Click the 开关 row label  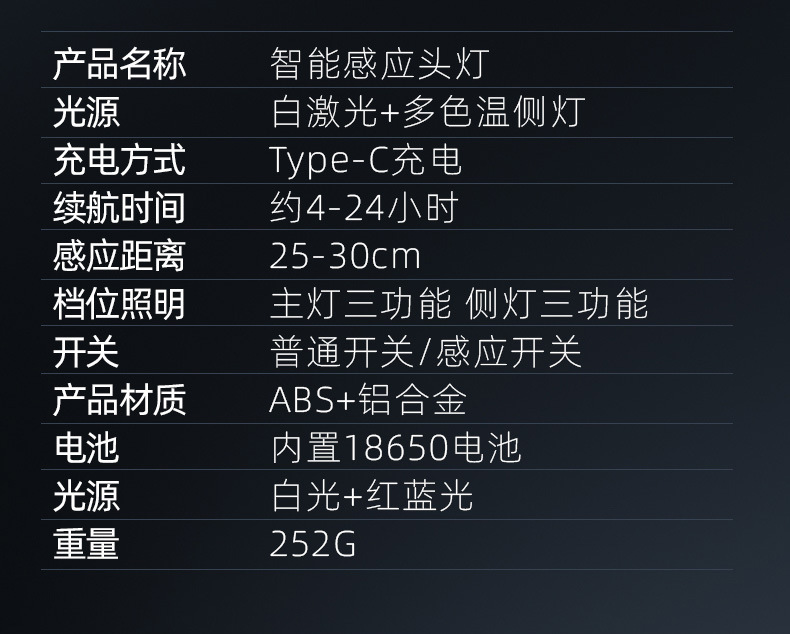[x=86, y=352]
